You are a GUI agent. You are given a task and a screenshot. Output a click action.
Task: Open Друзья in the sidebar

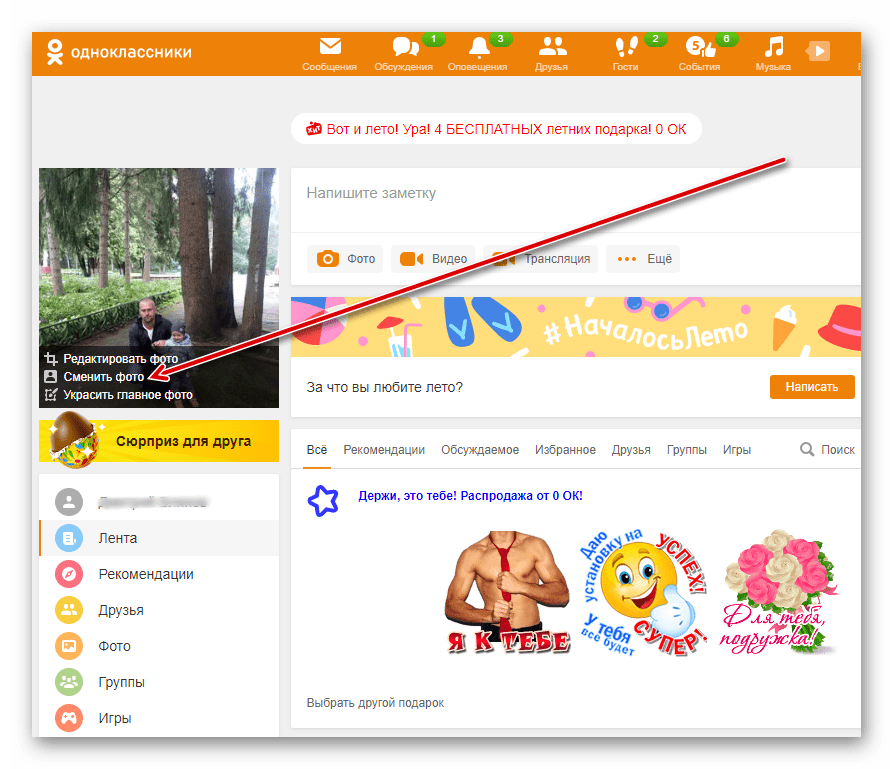tap(159, 610)
